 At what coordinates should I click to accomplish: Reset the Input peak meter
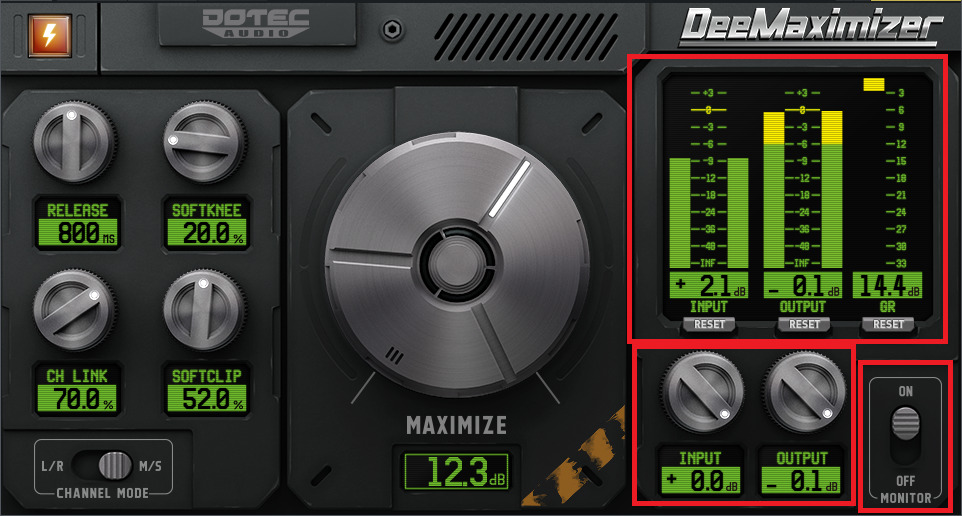(709, 325)
